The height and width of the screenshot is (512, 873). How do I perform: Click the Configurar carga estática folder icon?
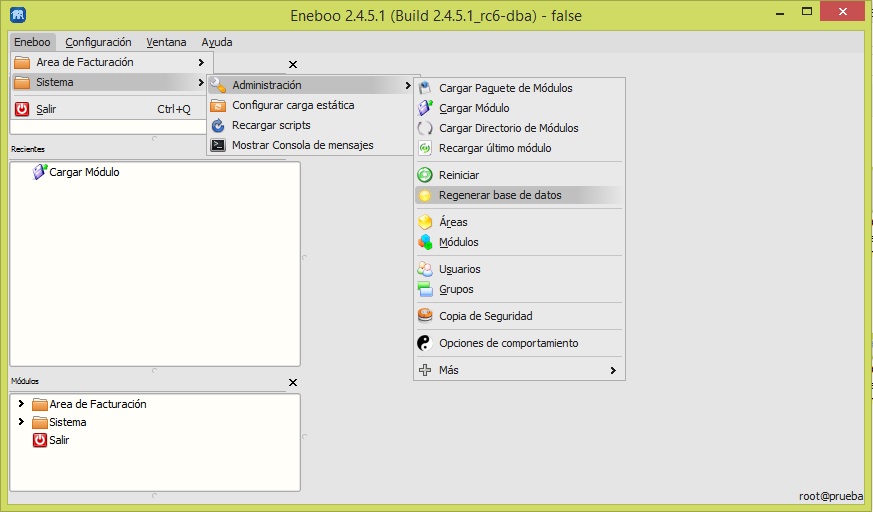(x=218, y=105)
